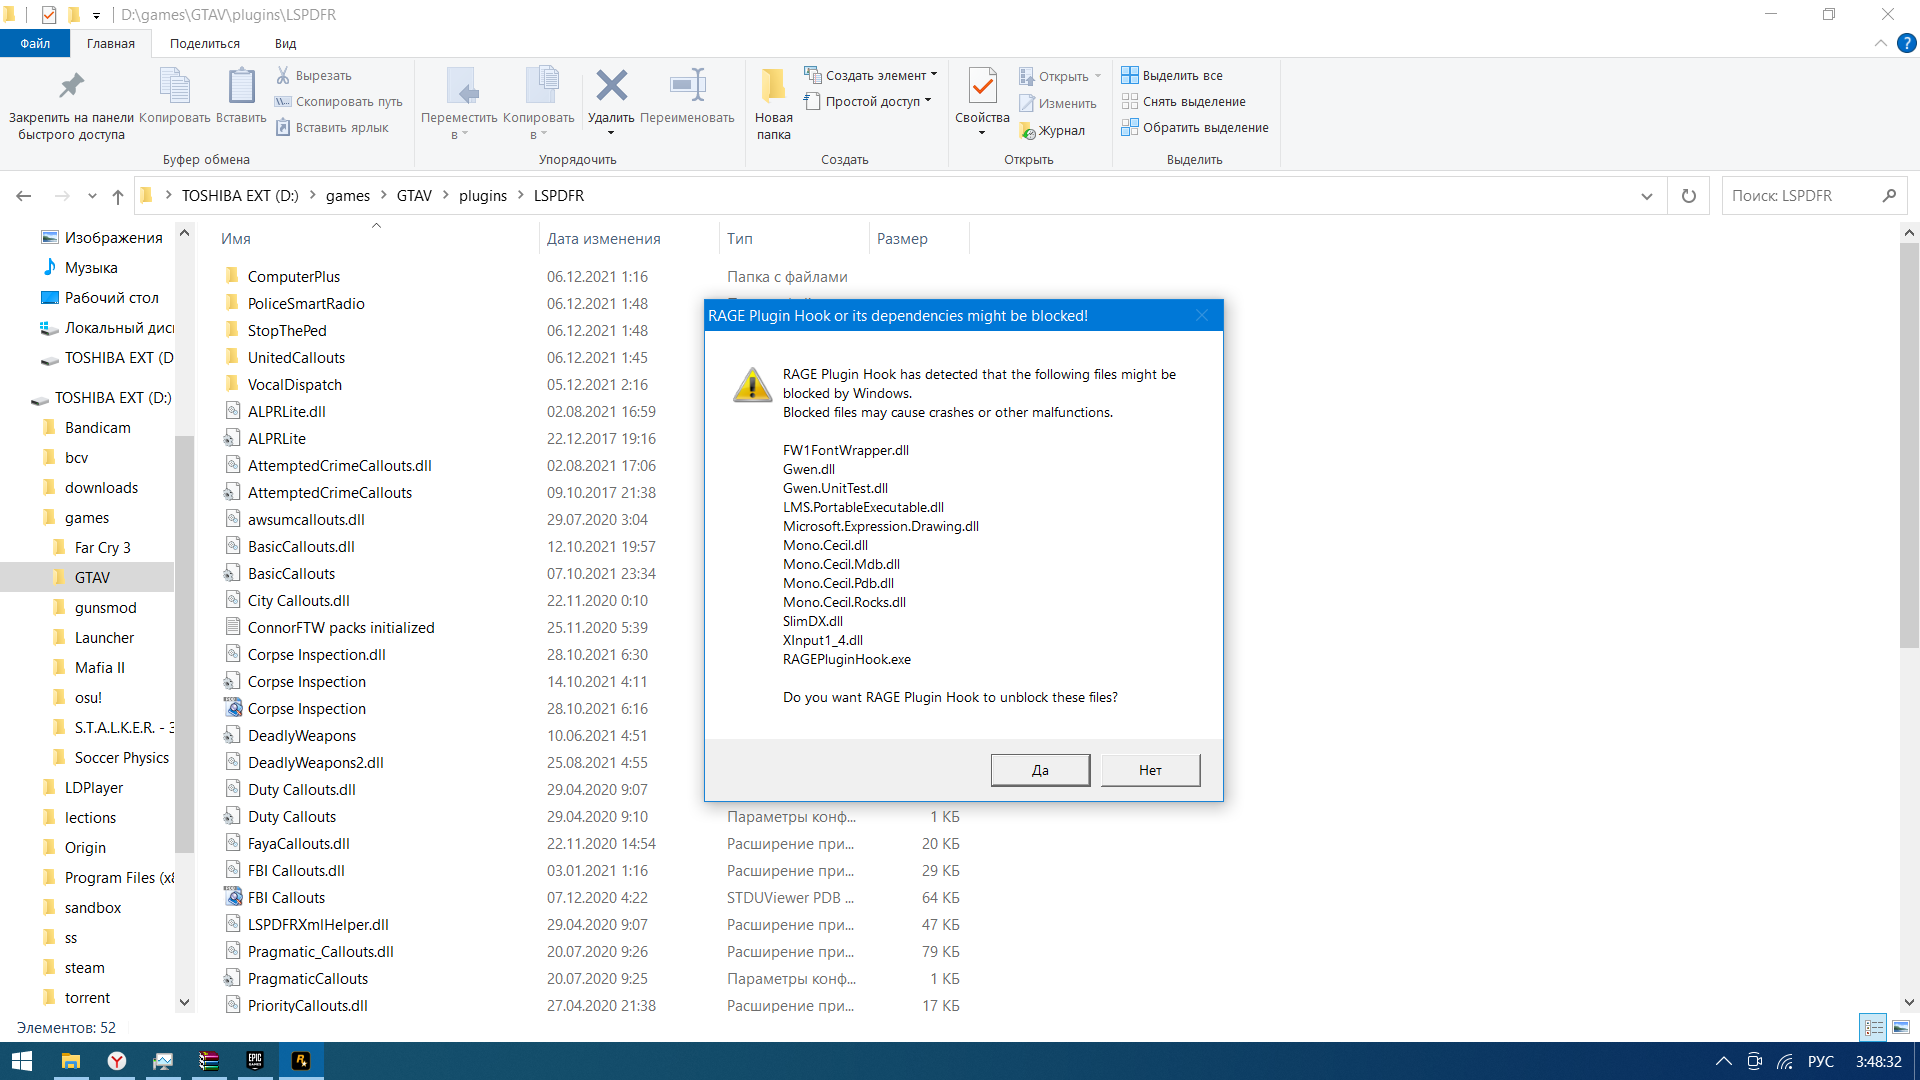This screenshot has height=1080, width=1920.
Task: Open Rockstar Games Launcher in taskbar
Action: [301, 1061]
